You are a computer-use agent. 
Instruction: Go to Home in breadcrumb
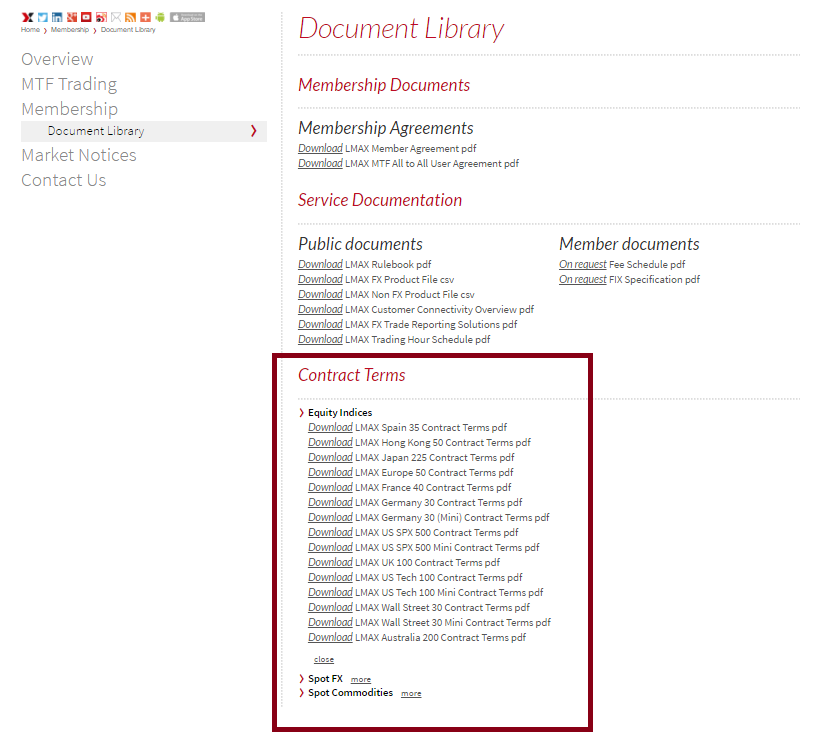coord(30,30)
